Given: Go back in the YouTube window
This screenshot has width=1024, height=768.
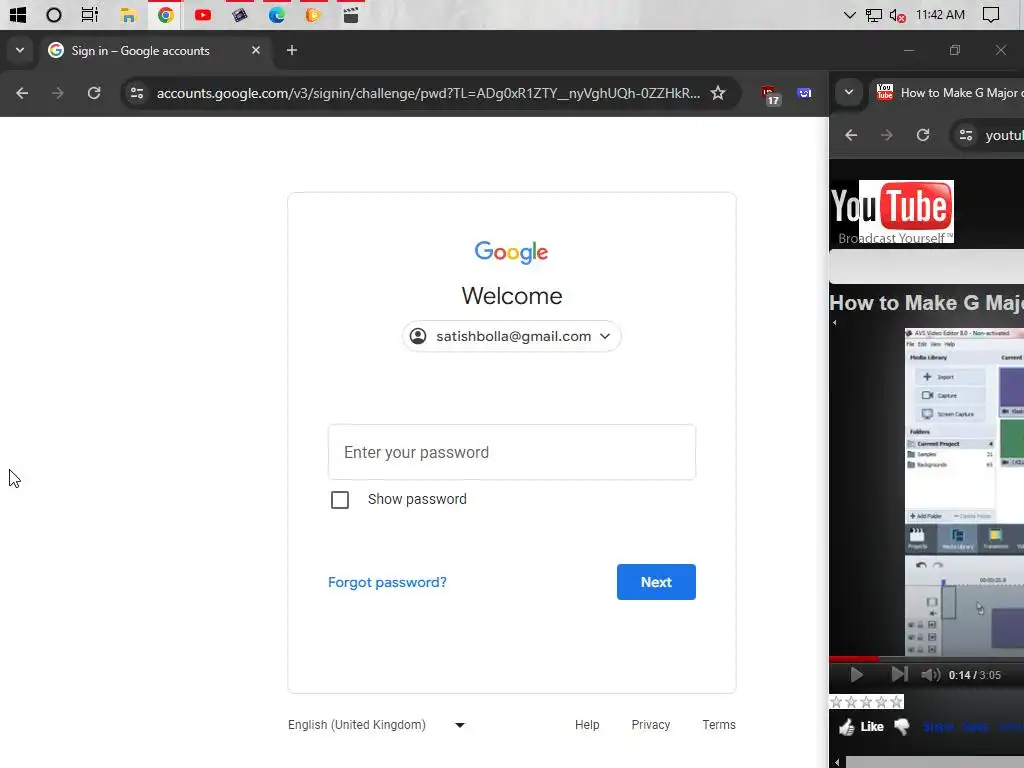Looking at the screenshot, I should pyautogui.click(x=851, y=135).
